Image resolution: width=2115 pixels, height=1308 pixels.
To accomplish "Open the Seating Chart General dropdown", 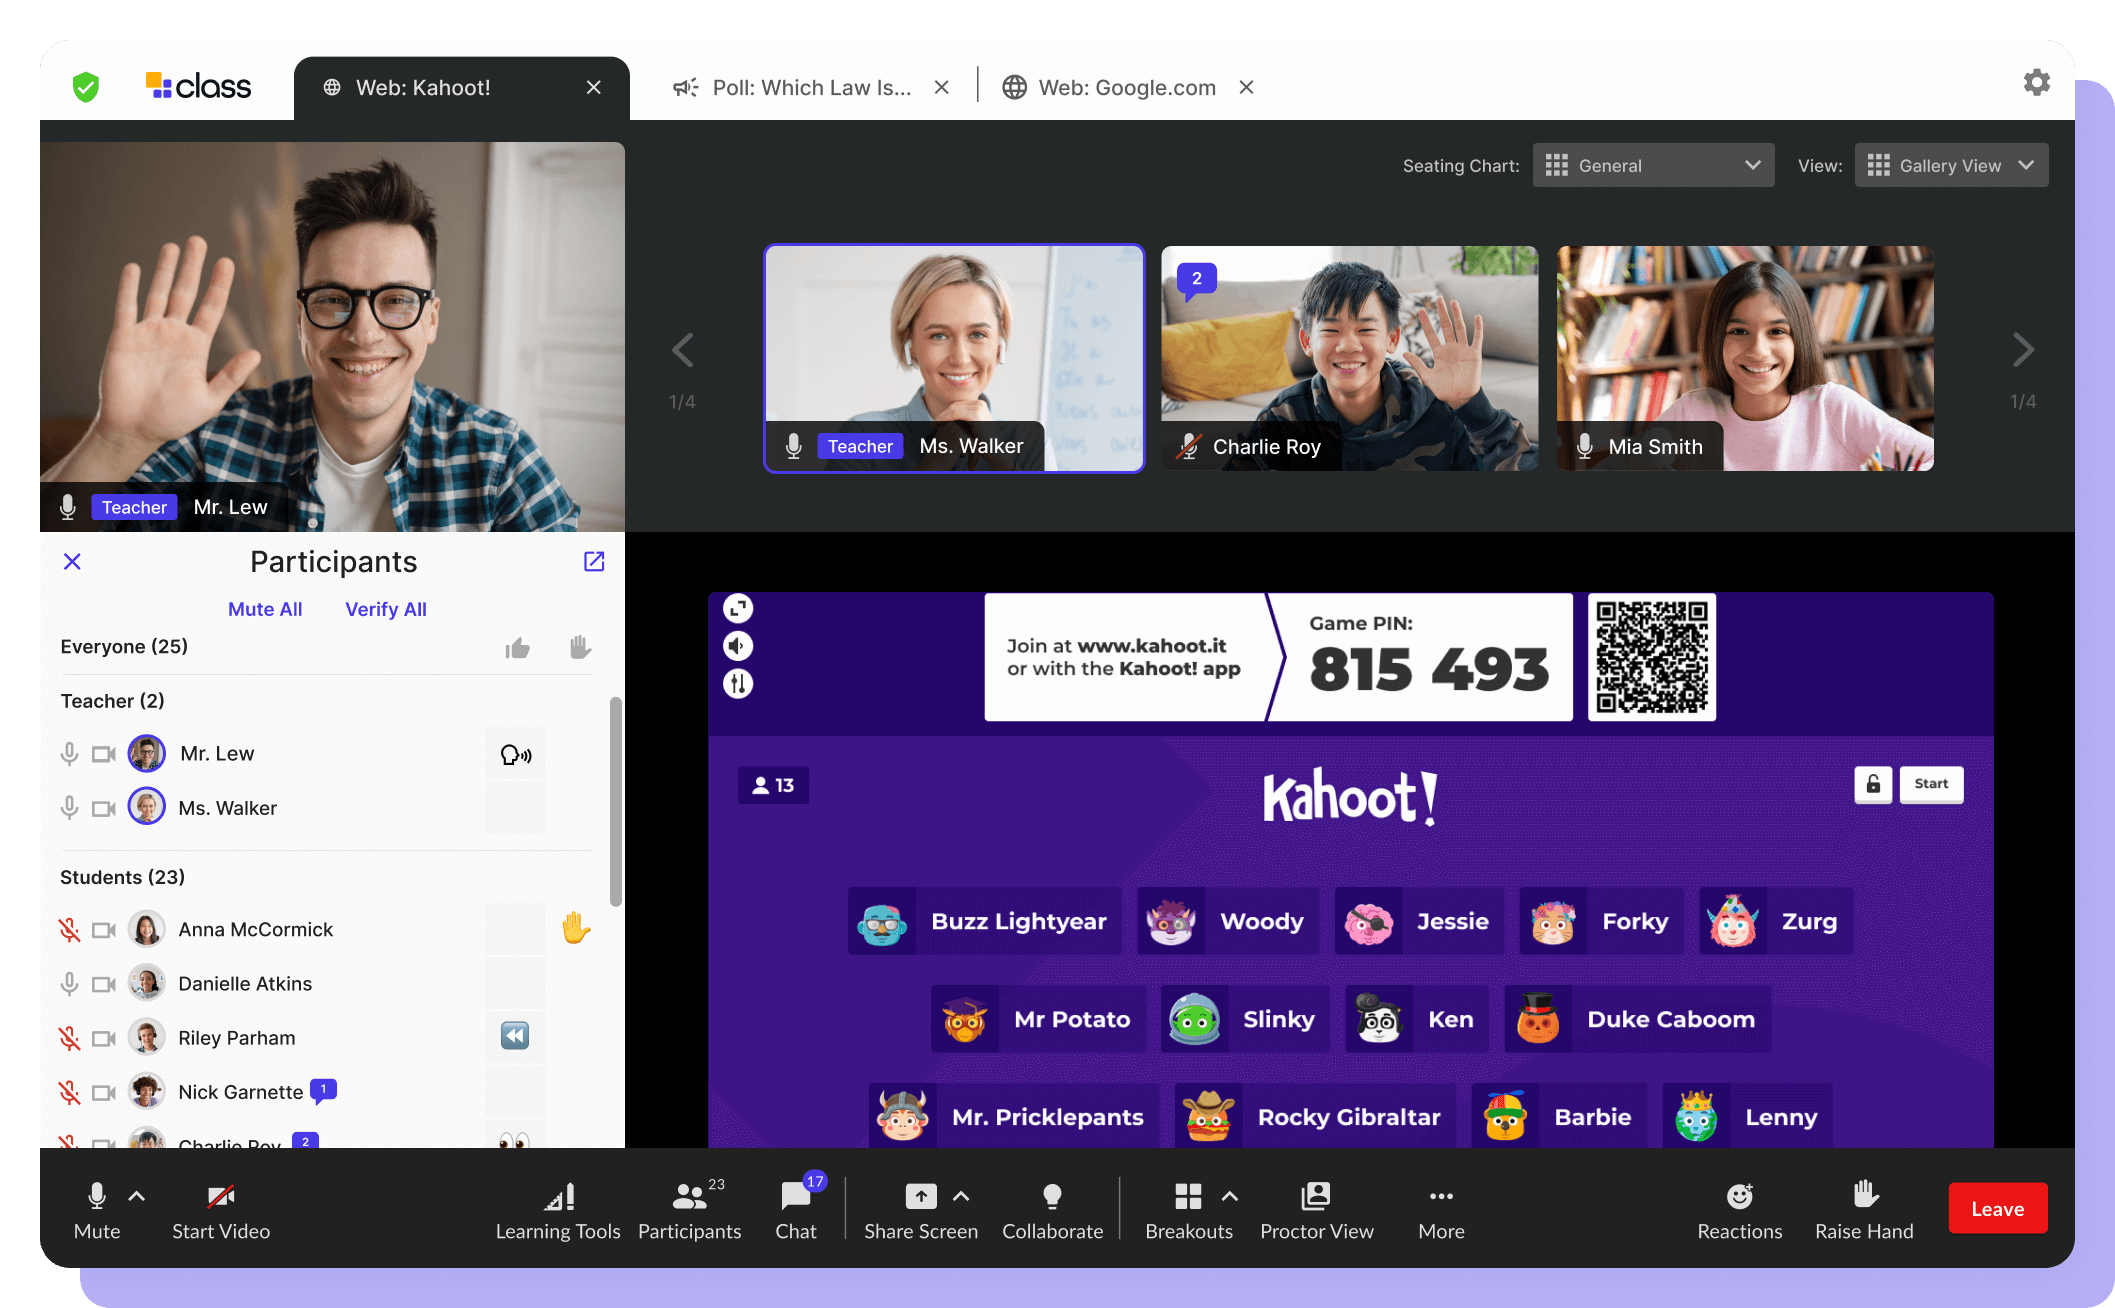I will pos(1653,165).
